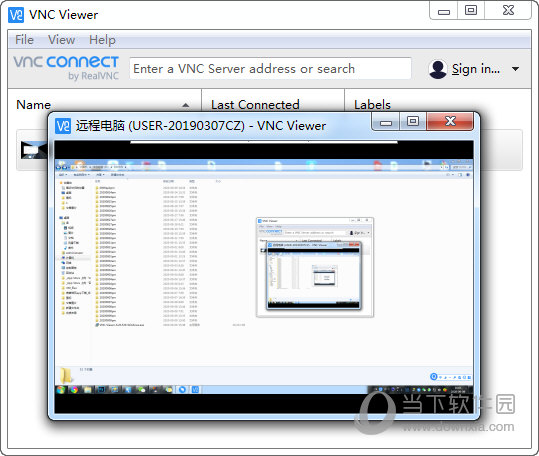Open Photoshop icon in remote taskbar
This screenshot has width=539, height=456.
click(102, 390)
